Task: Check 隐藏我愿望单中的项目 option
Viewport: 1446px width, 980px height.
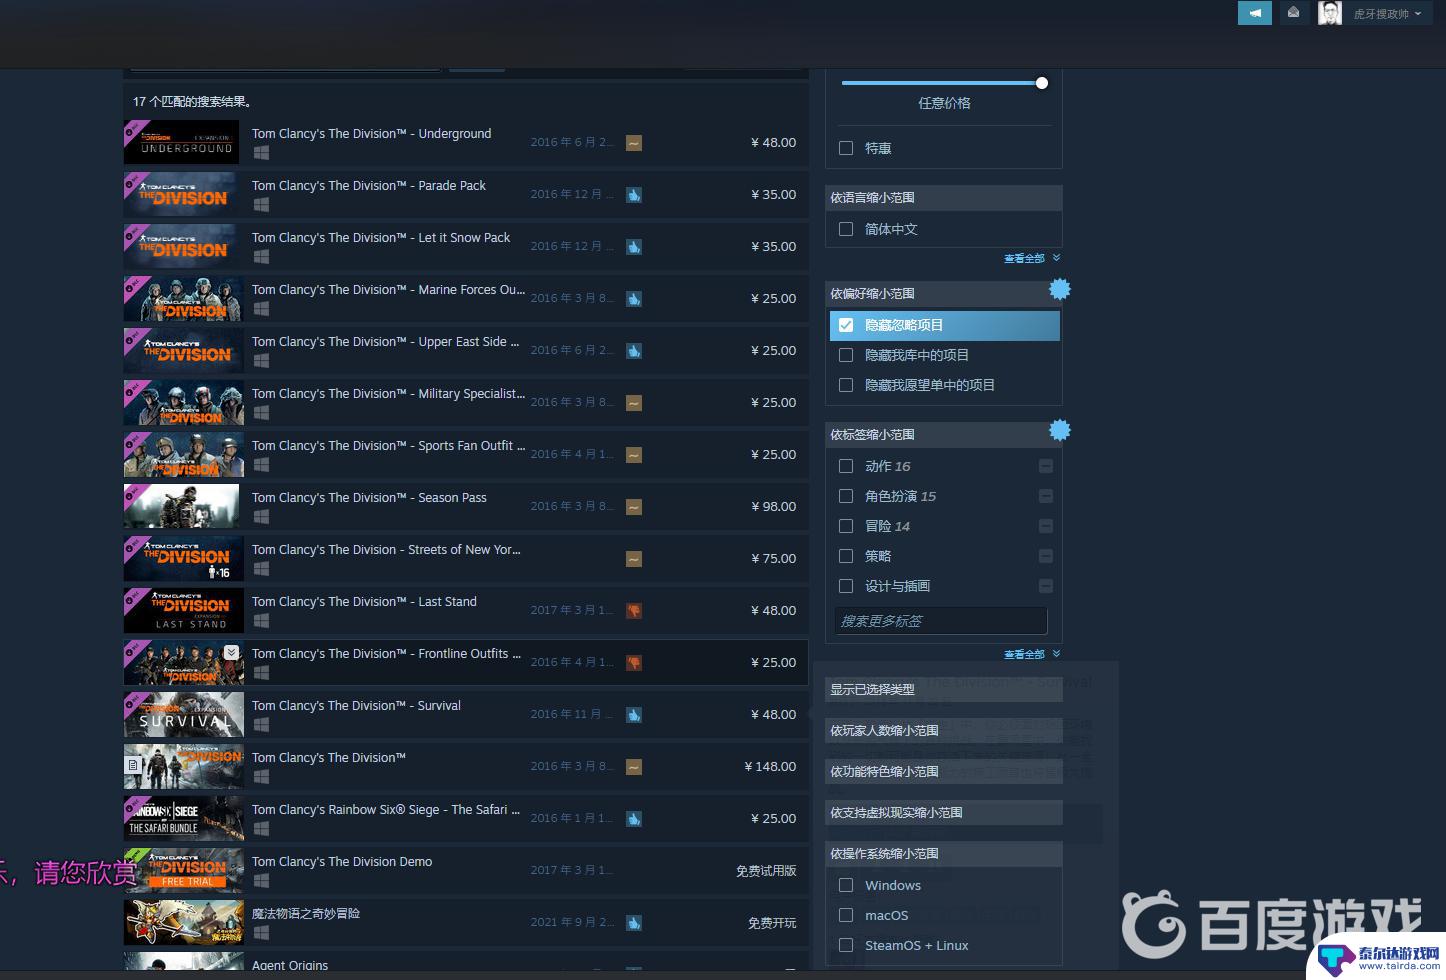Action: click(846, 385)
